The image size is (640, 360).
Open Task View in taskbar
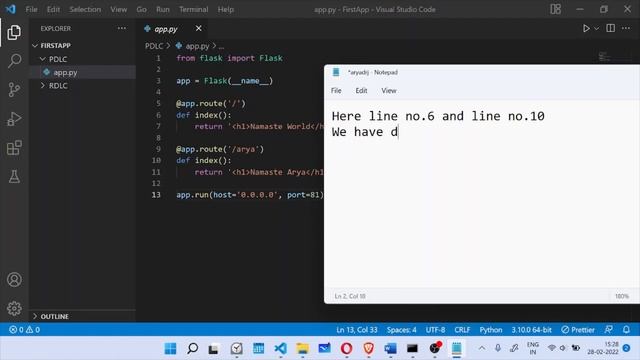pyautogui.click(x=213, y=349)
